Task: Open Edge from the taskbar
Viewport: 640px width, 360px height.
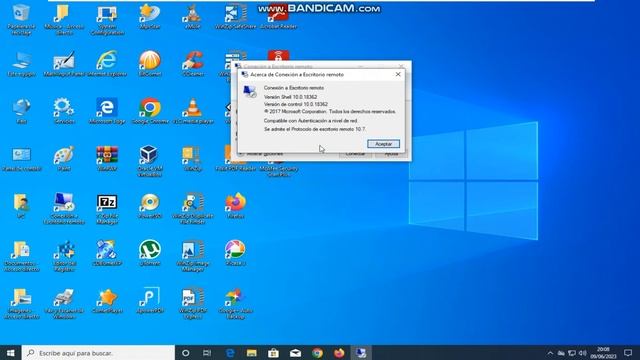Action: point(230,353)
